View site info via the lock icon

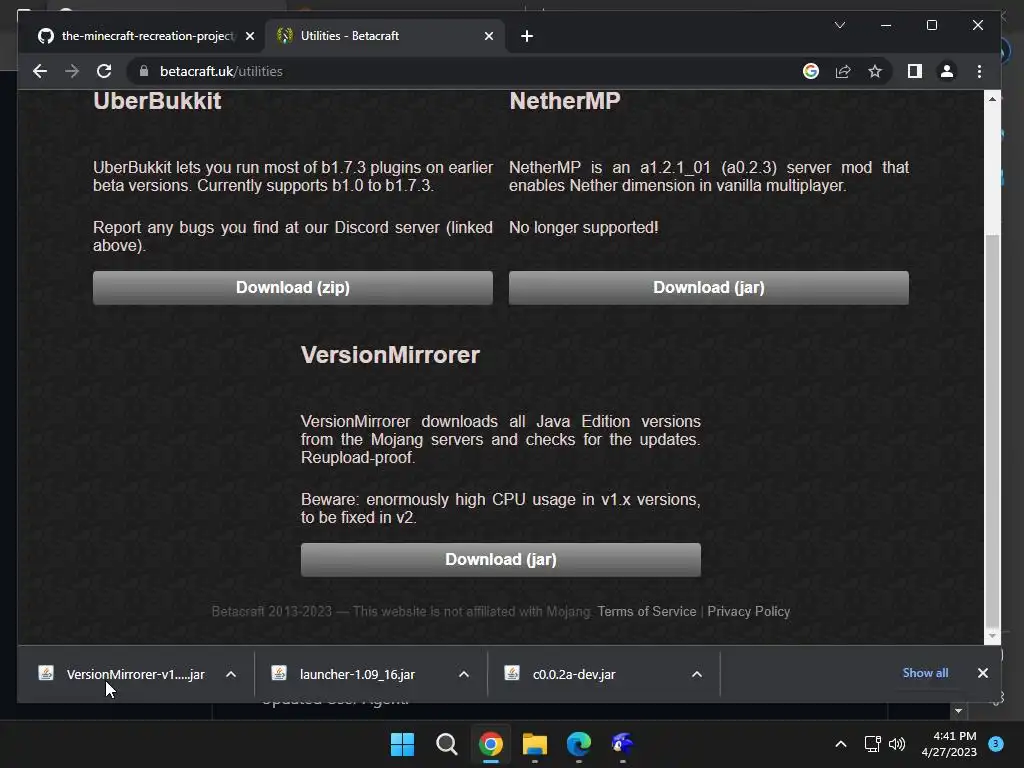144,71
